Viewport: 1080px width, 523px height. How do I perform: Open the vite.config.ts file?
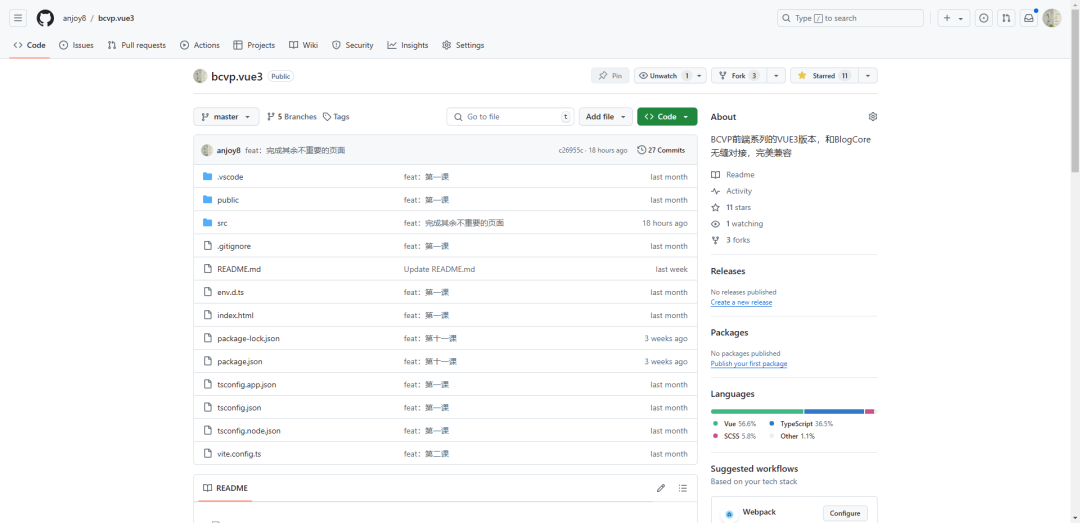click(x=239, y=454)
